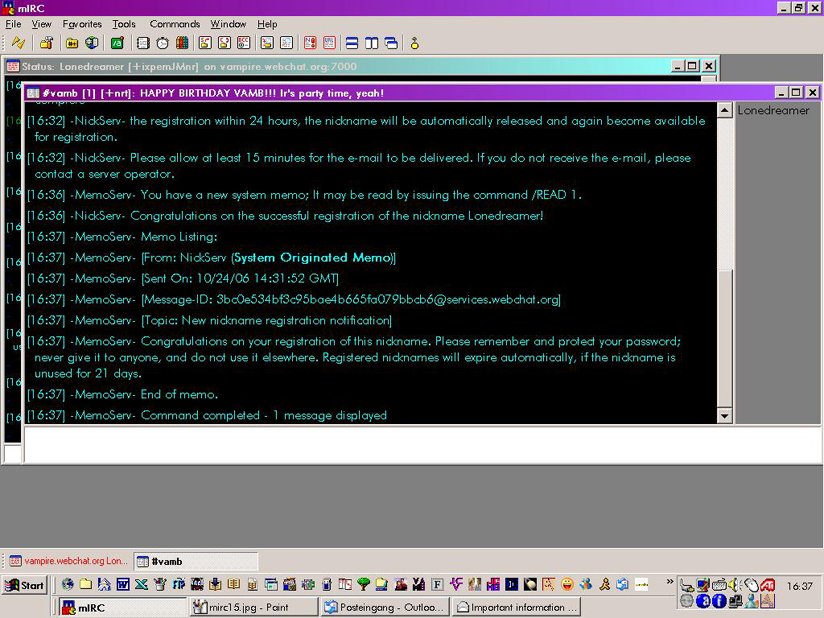
Task: Open the colors books toolbar icon
Action: pos(182,43)
